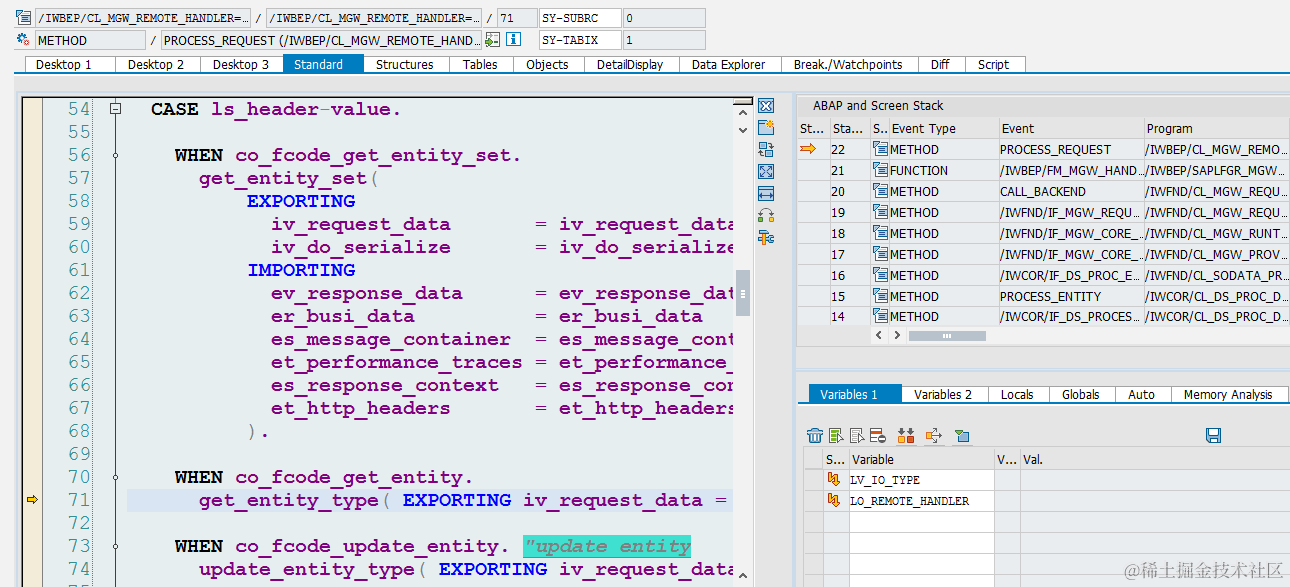
Task: Click the source icon in stack row 15
Action: click(x=880, y=296)
